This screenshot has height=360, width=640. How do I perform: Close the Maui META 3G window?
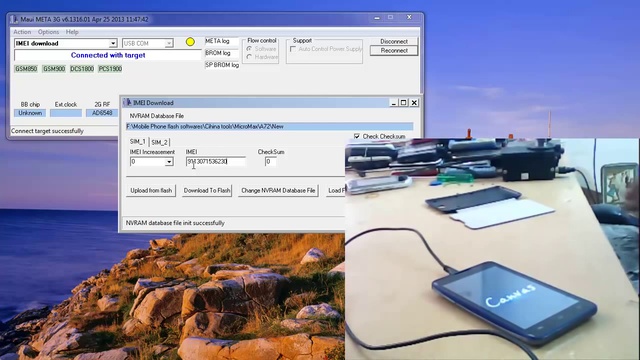point(409,17)
